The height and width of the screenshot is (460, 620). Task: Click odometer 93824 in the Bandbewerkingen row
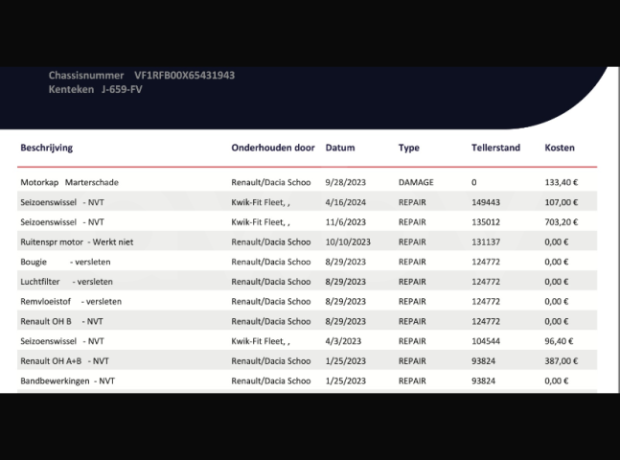click(483, 381)
